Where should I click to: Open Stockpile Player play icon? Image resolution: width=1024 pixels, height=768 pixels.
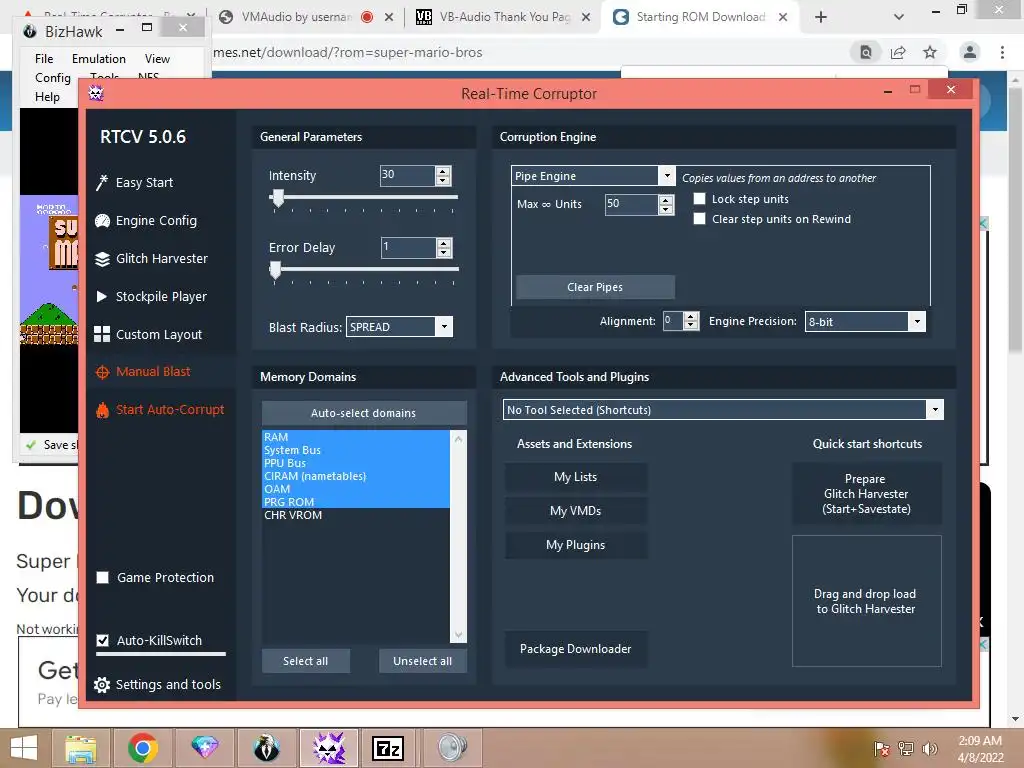coord(102,296)
